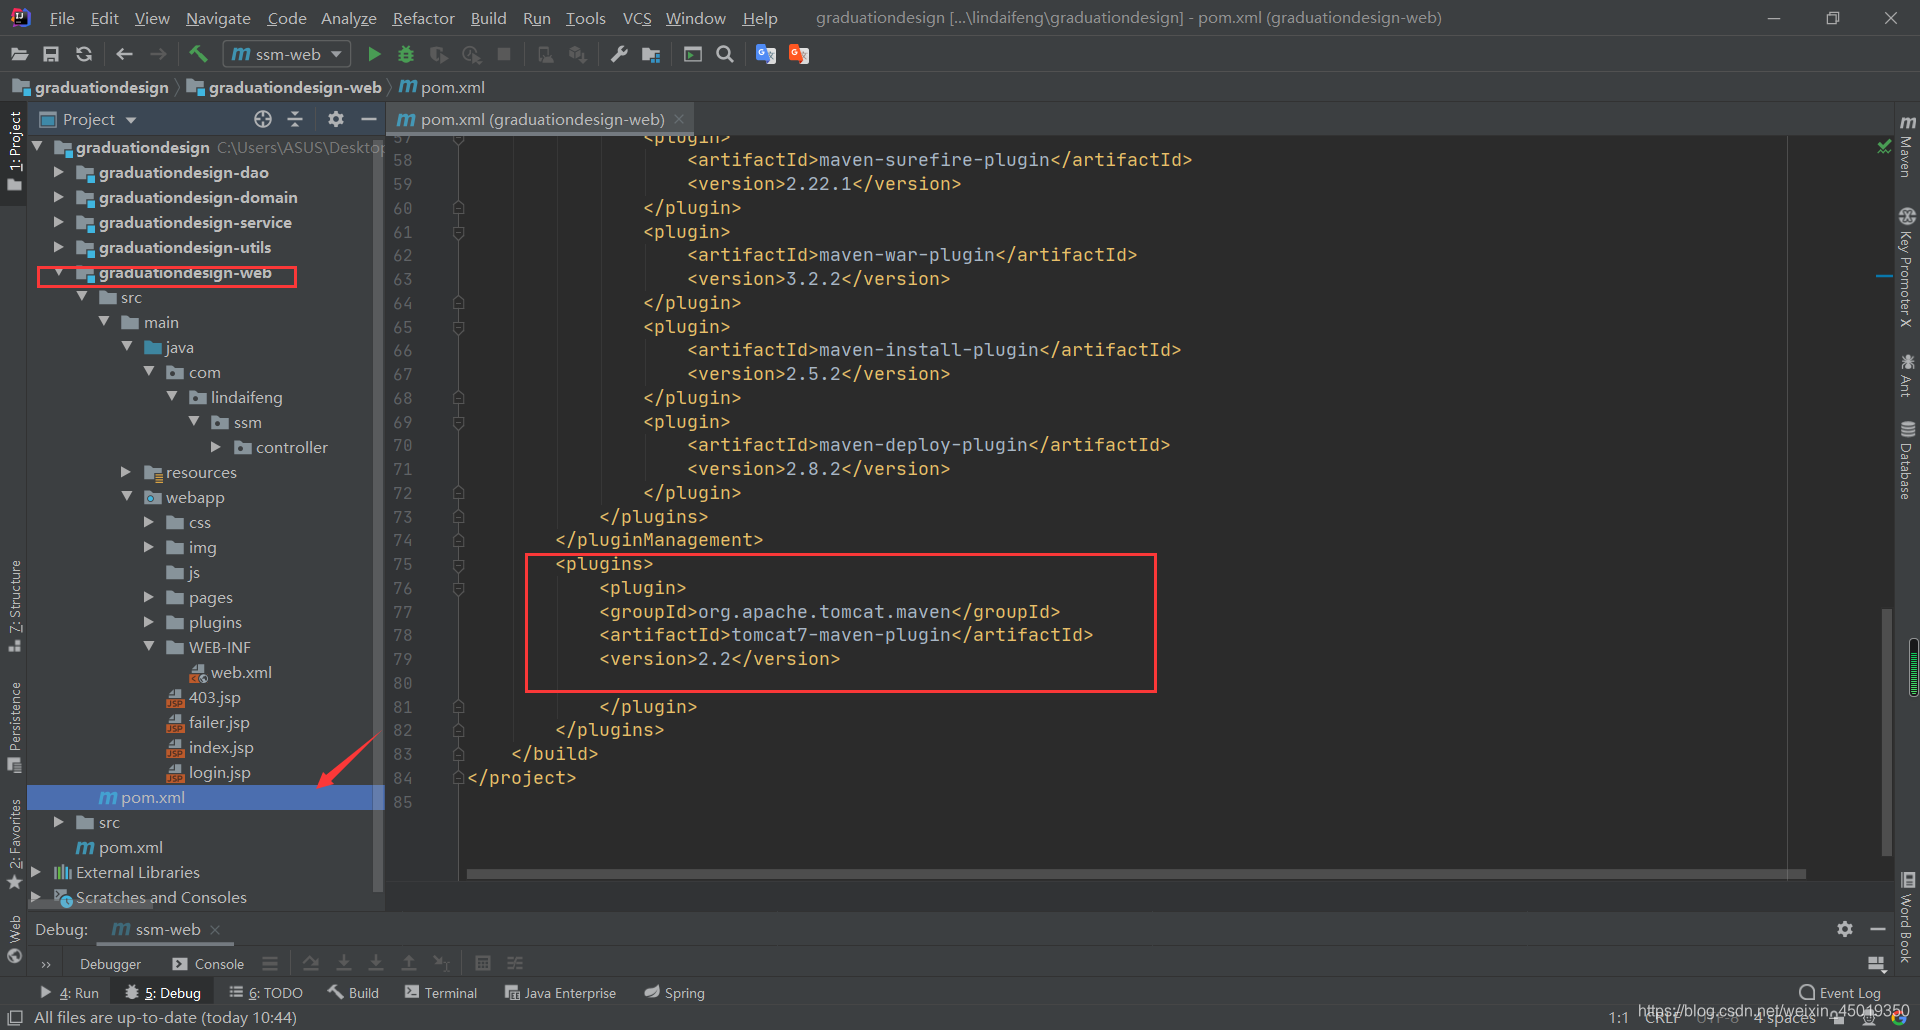Open Project Structure toolbar icon

click(651, 54)
